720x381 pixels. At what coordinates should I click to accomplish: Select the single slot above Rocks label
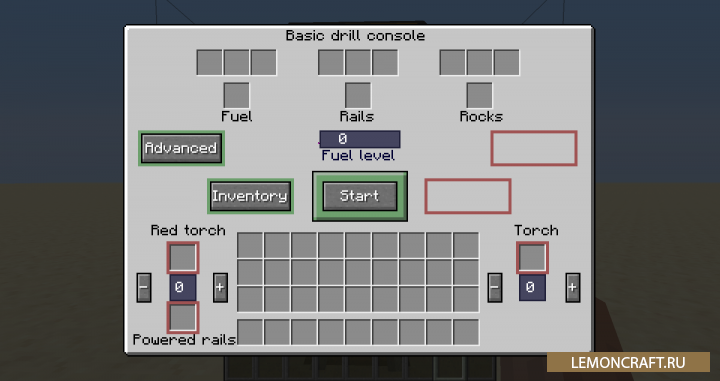(479, 95)
